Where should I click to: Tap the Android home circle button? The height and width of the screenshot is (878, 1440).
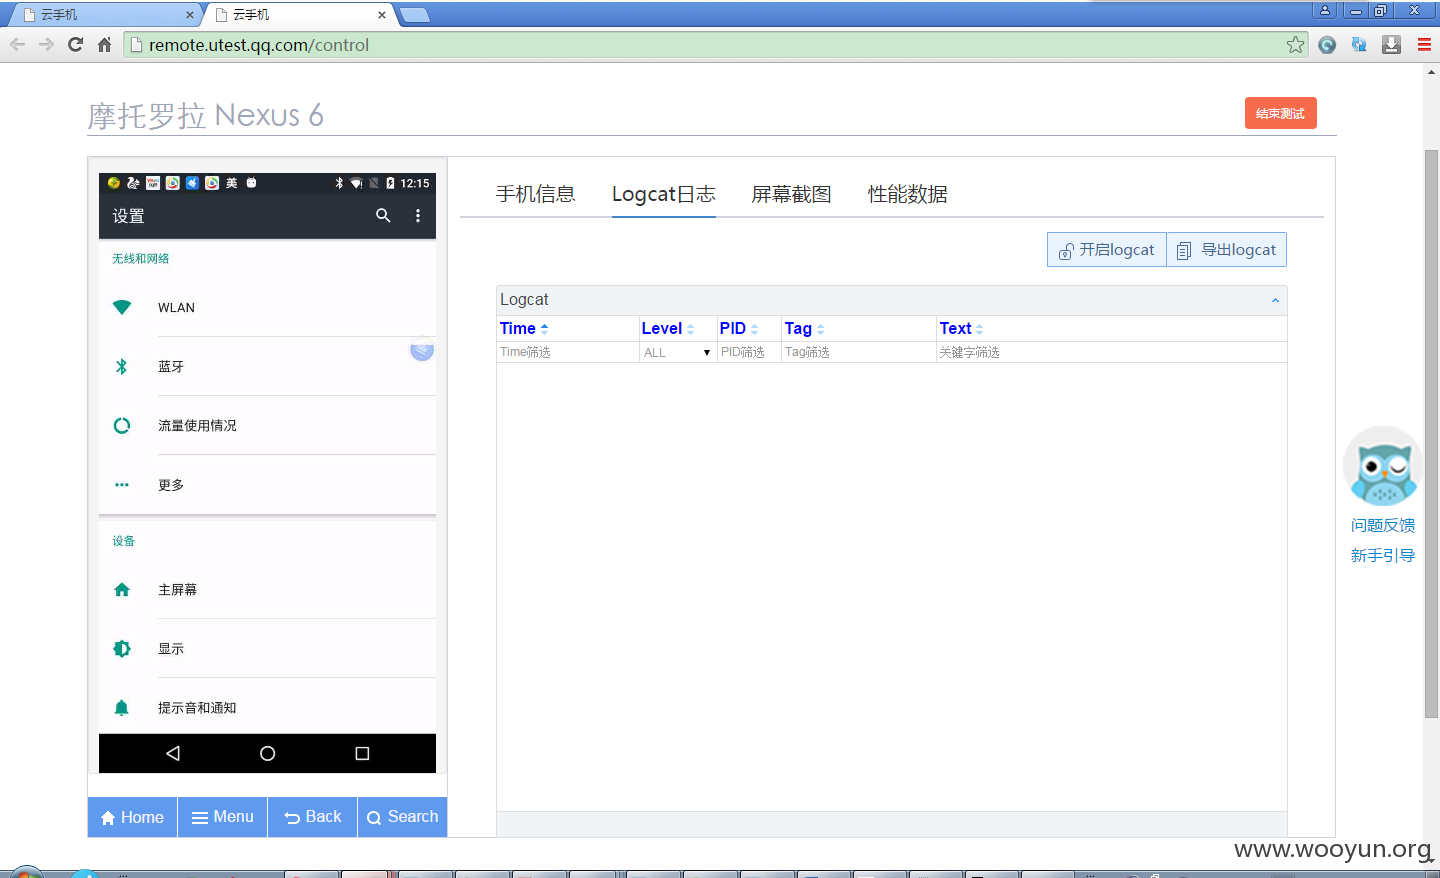pyautogui.click(x=267, y=753)
